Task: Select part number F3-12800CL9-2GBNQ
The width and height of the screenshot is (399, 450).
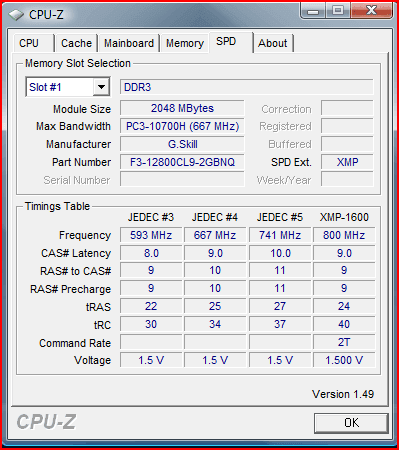Action: (x=182, y=162)
